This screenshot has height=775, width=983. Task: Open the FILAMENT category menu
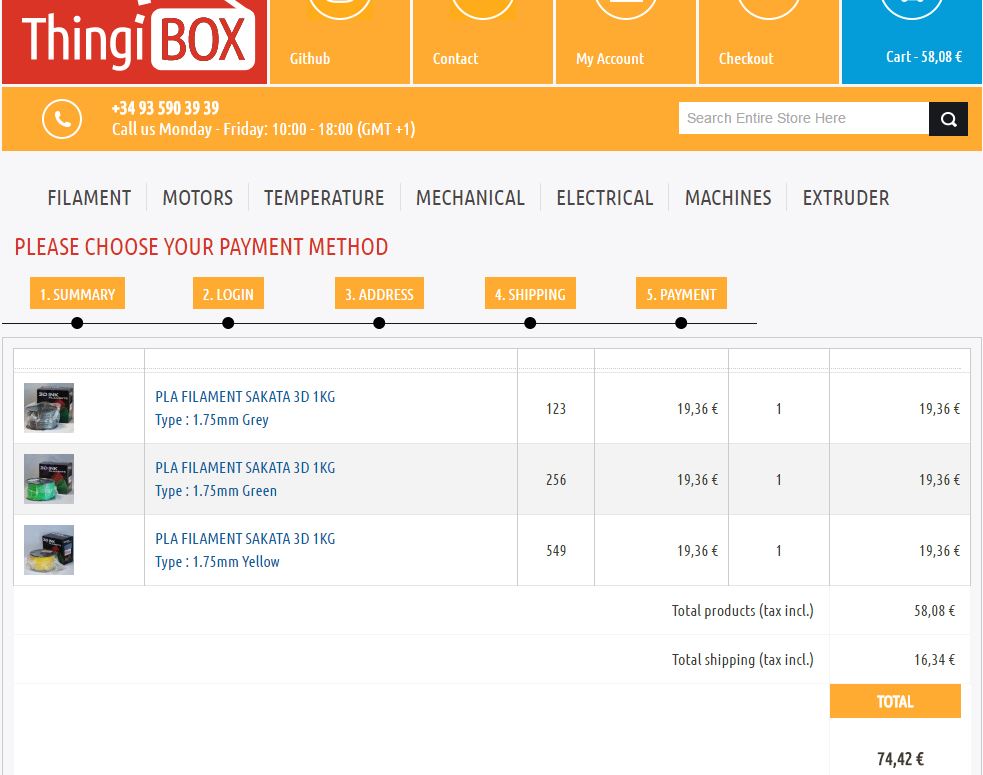point(89,198)
